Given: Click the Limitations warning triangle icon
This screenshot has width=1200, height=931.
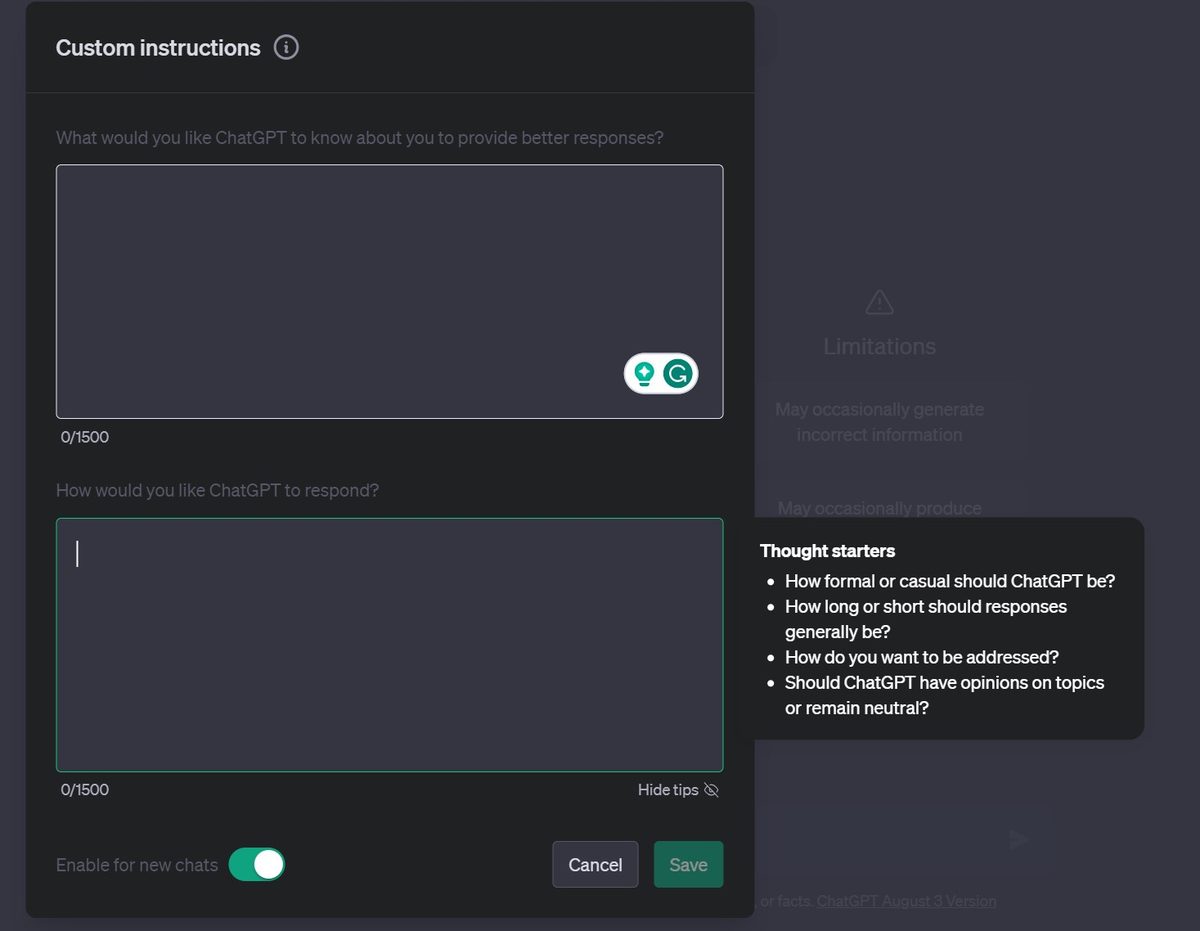Looking at the screenshot, I should tap(878, 301).
